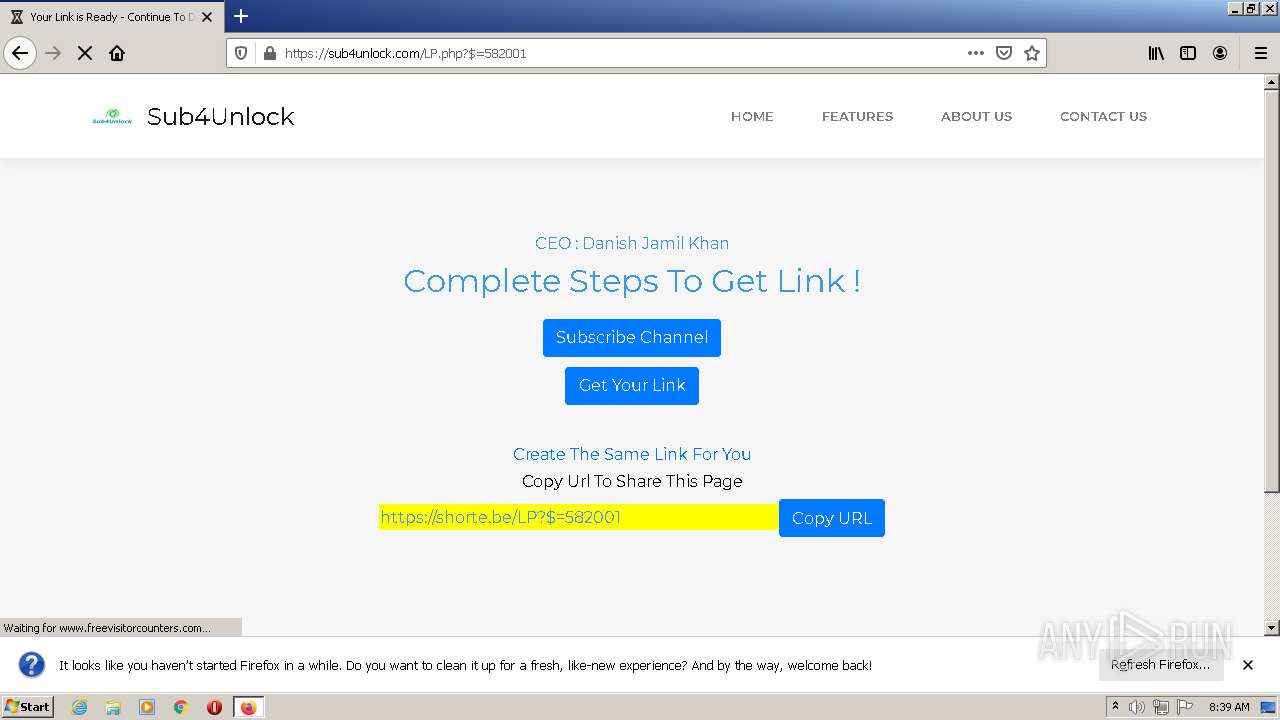Click the Sub4Unlock logo image

coord(112,116)
